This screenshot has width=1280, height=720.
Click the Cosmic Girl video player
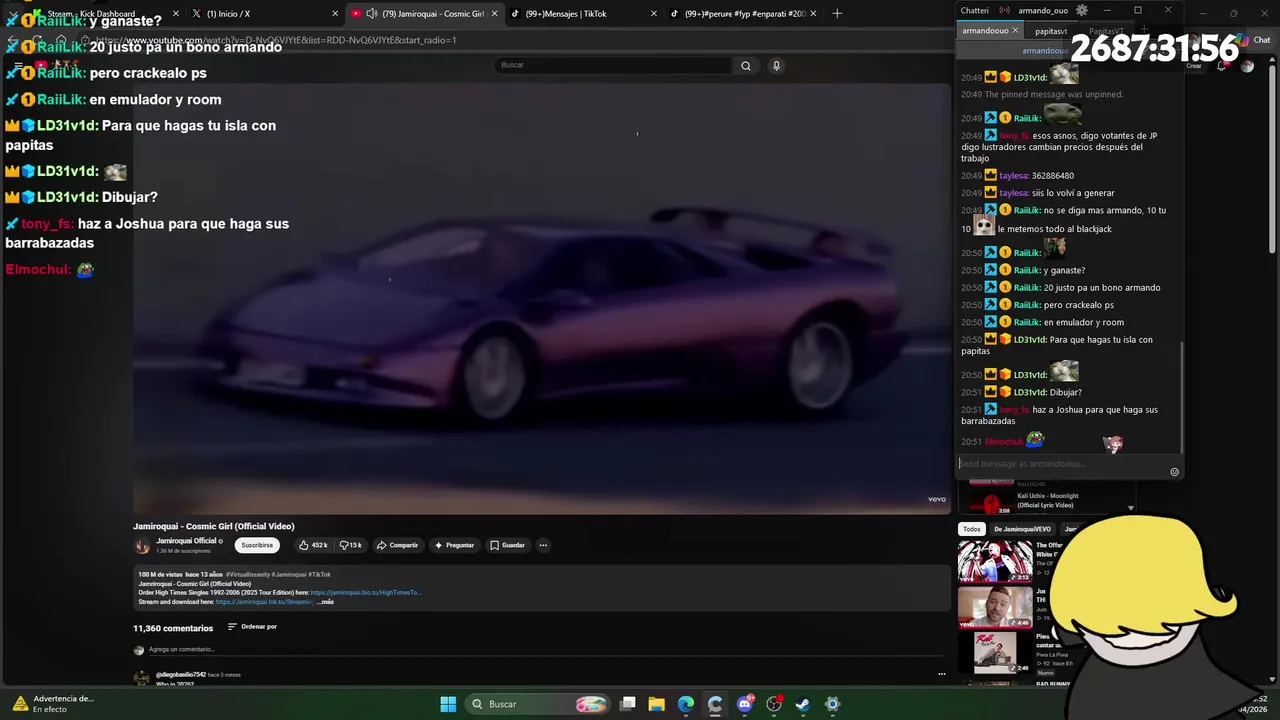pos(541,298)
